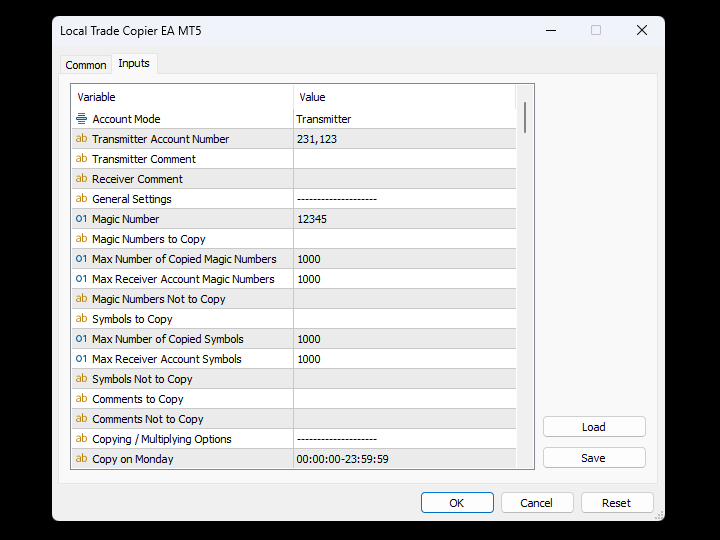
Task: Select the 'Magic Numbers Not to Copy' label
Action: tap(159, 299)
